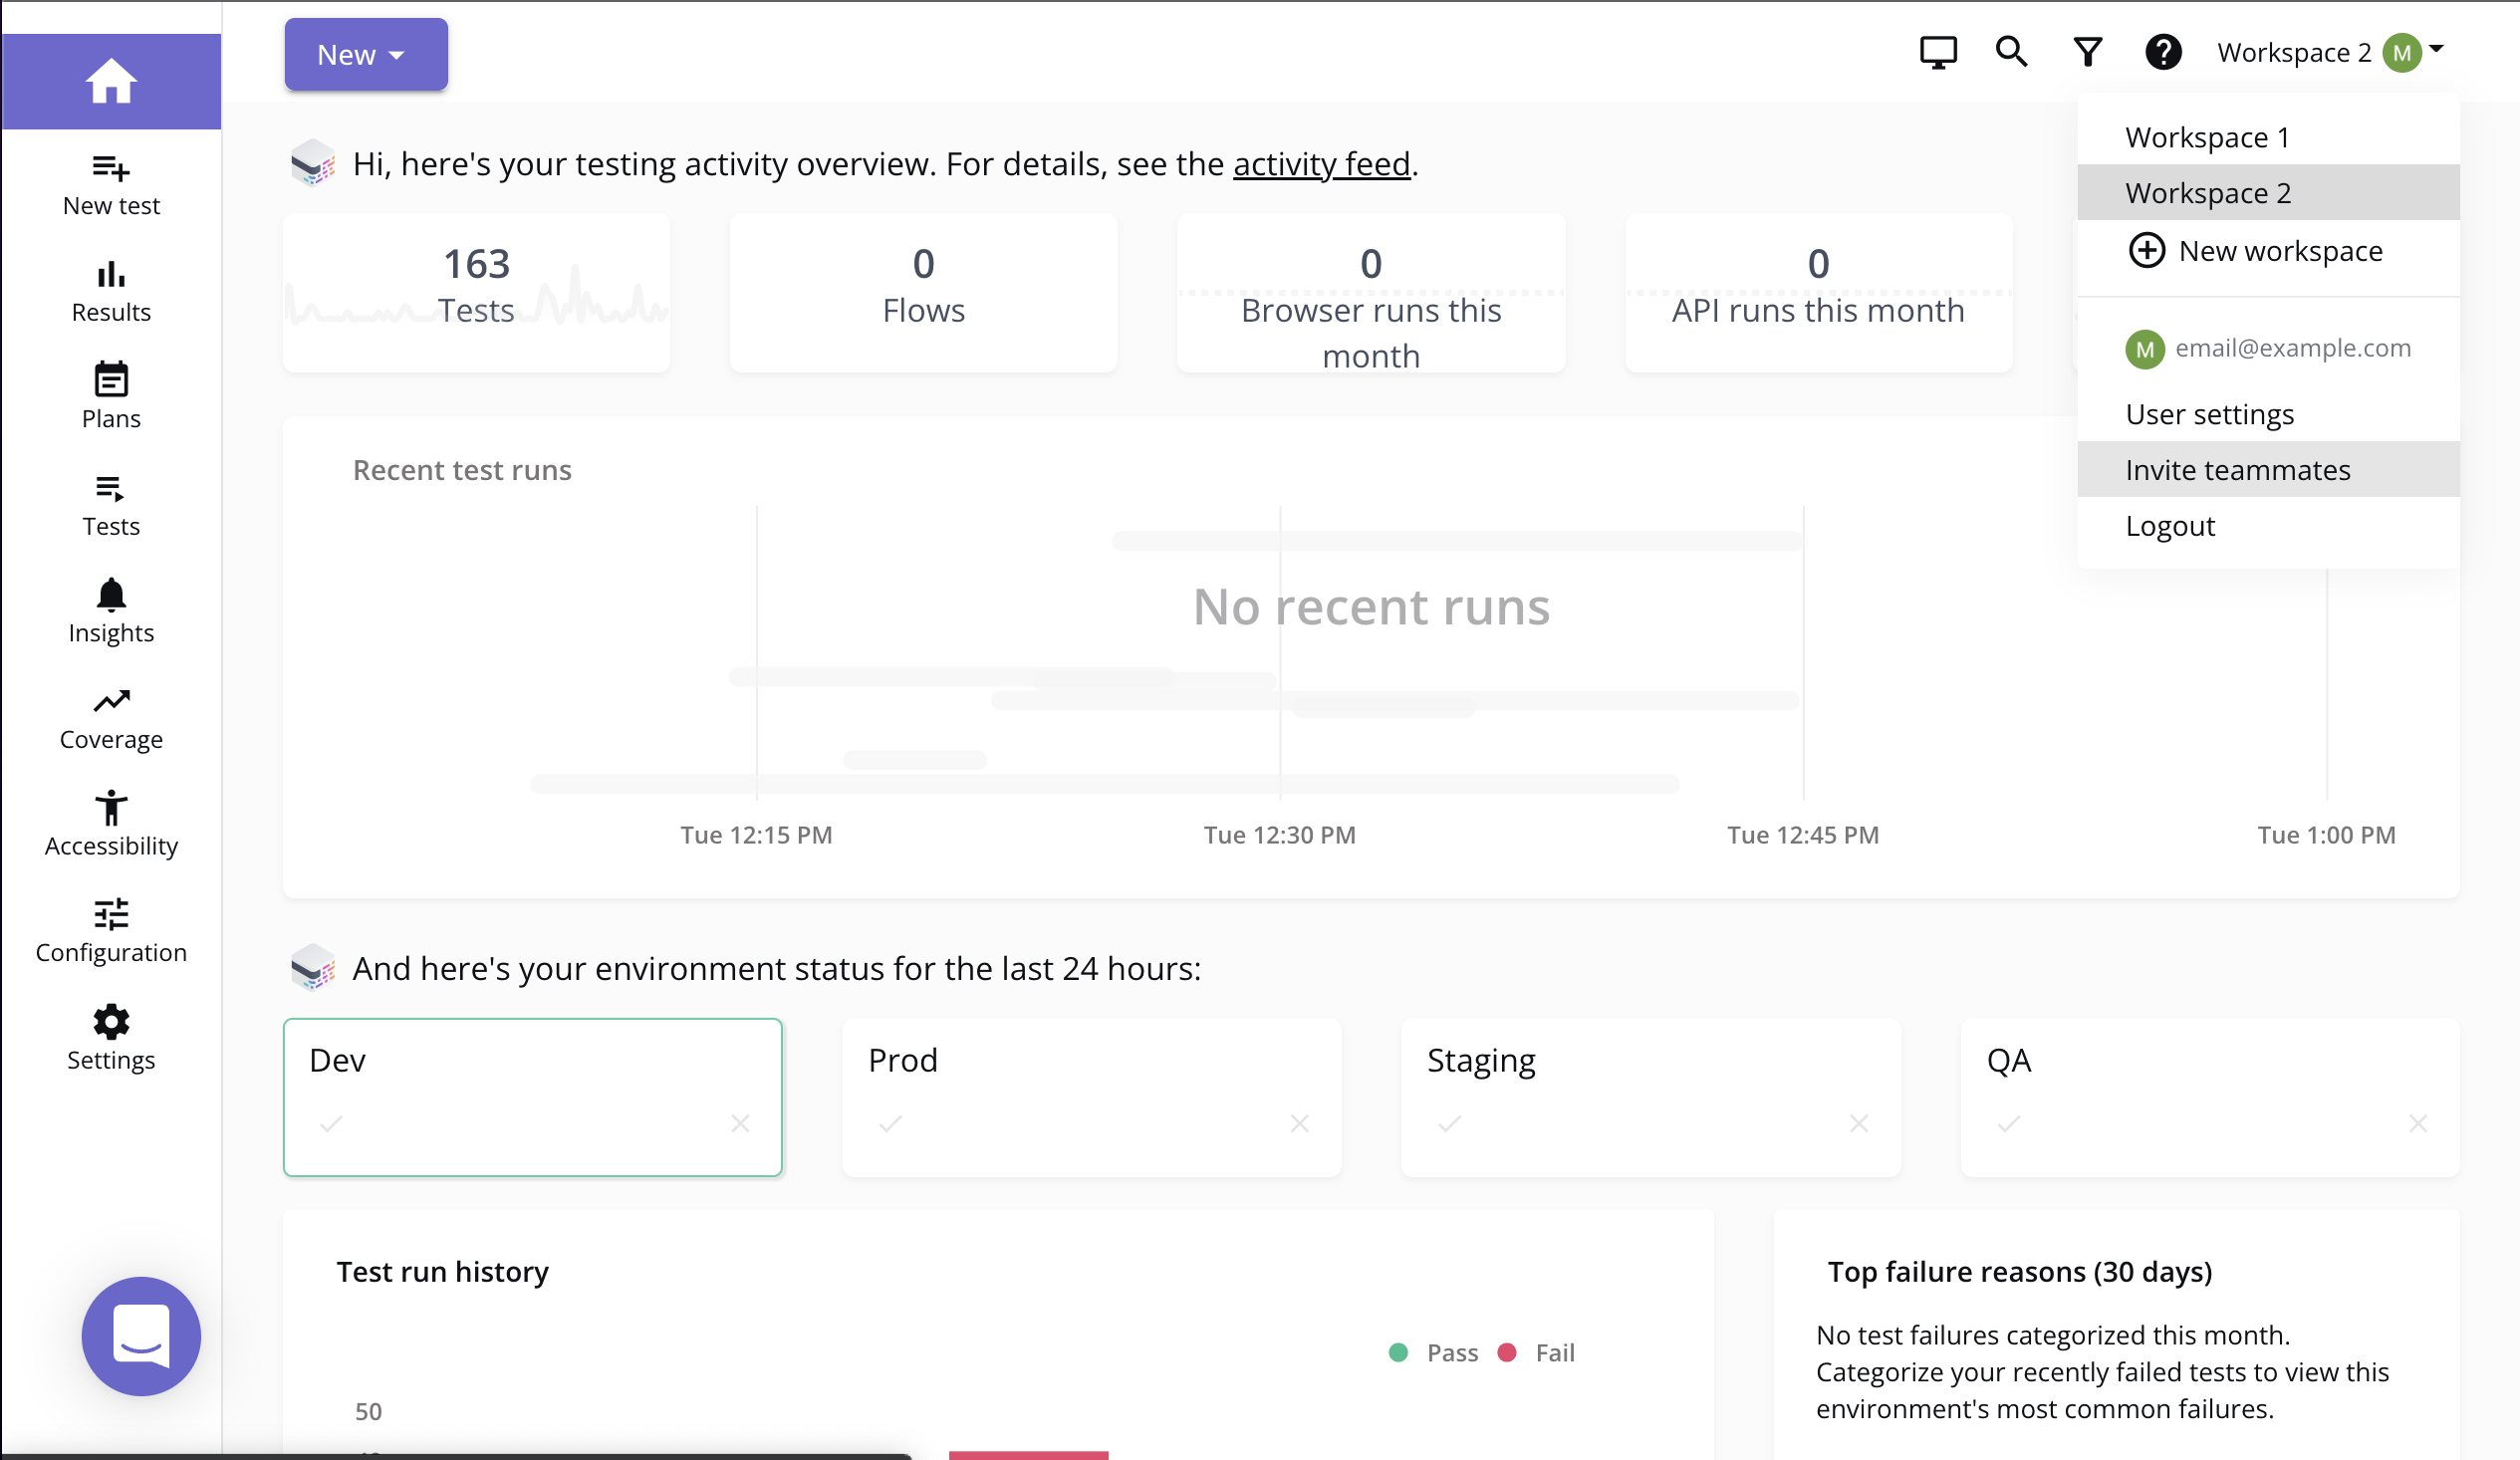
Task: Click the search magnifier icon
Action: (x=2011, y=52)
